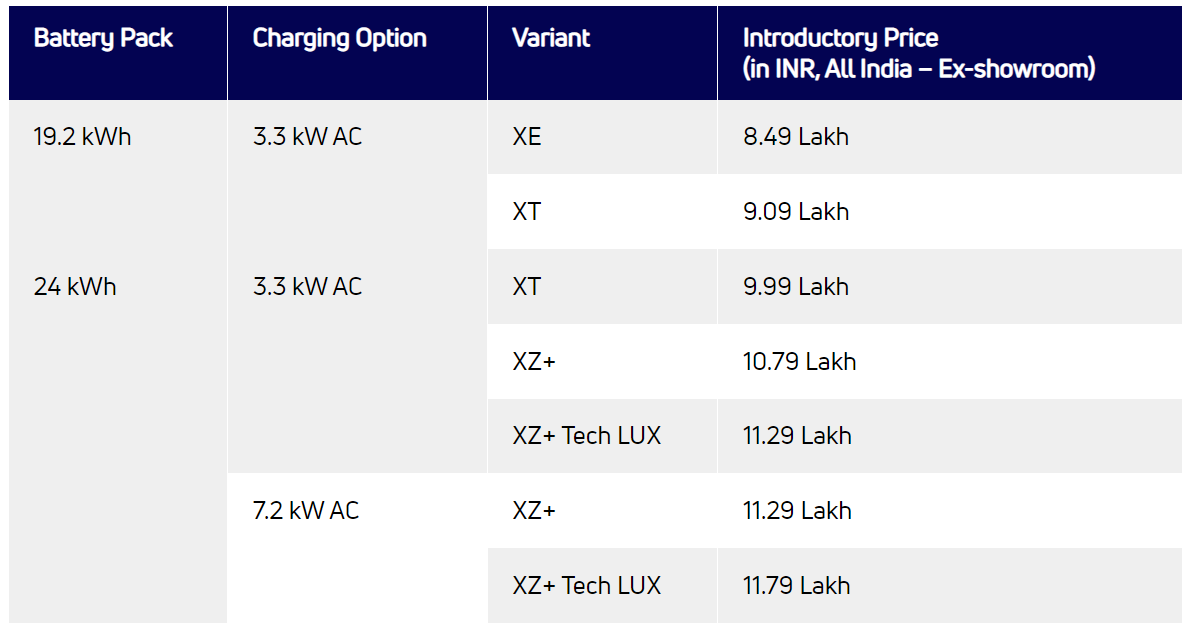Select XZ+ variant in the 7.2 kW AC row
Viewport: 1193px width, 632px height.
[x=534, y=511]
